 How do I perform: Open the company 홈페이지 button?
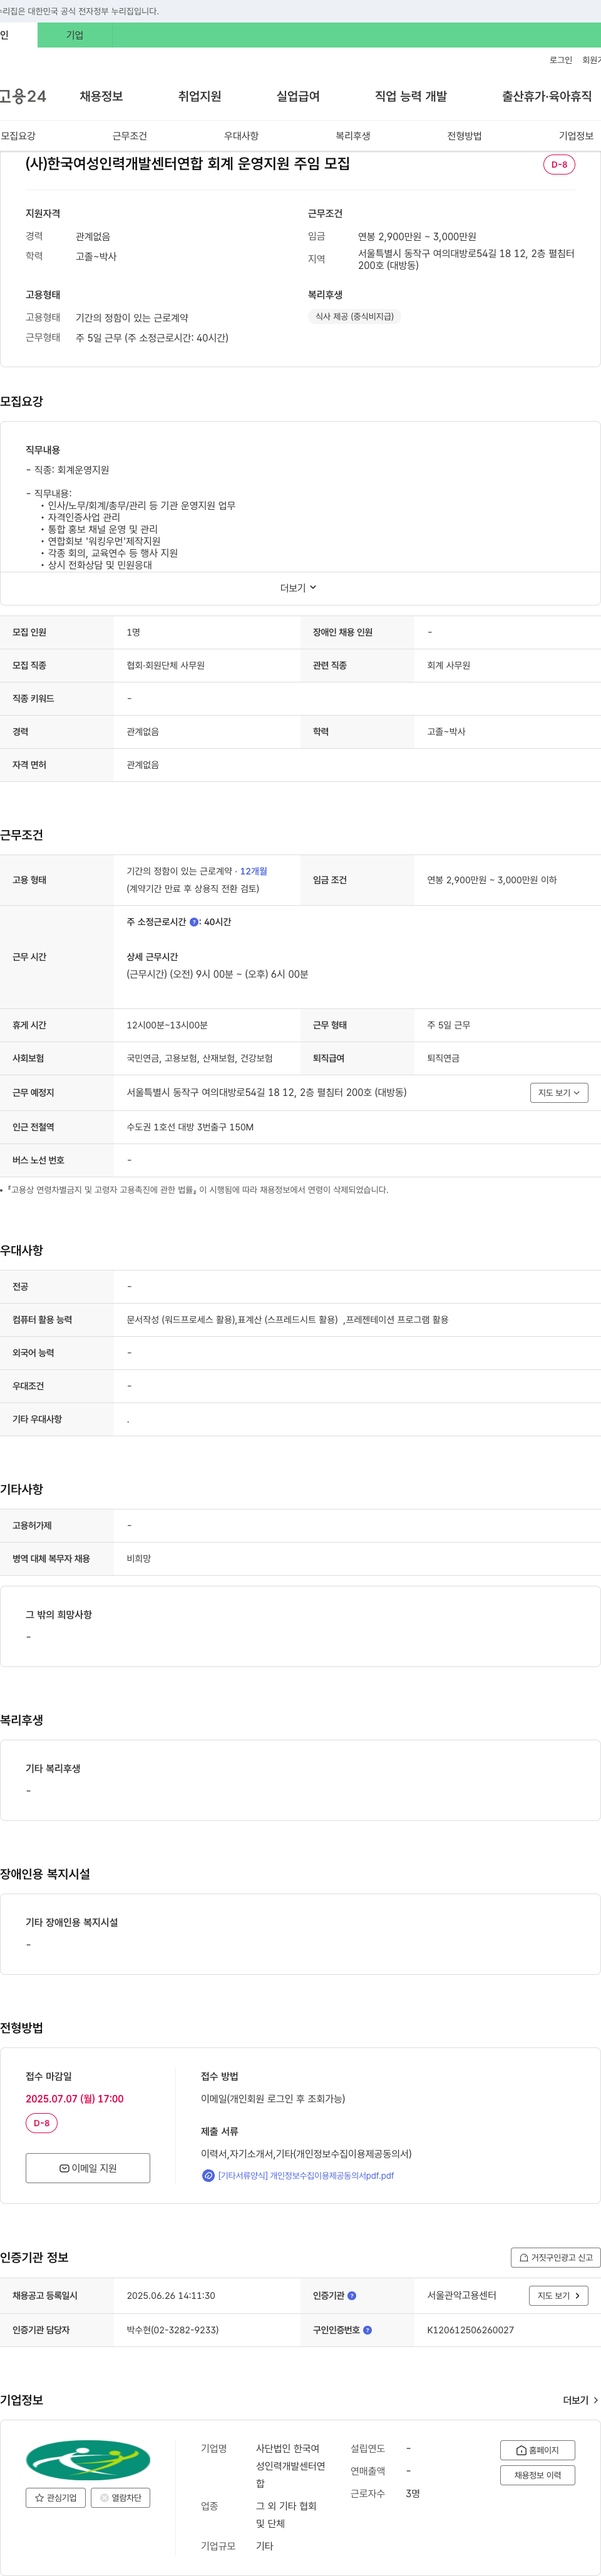click(x=537, y=2450)
